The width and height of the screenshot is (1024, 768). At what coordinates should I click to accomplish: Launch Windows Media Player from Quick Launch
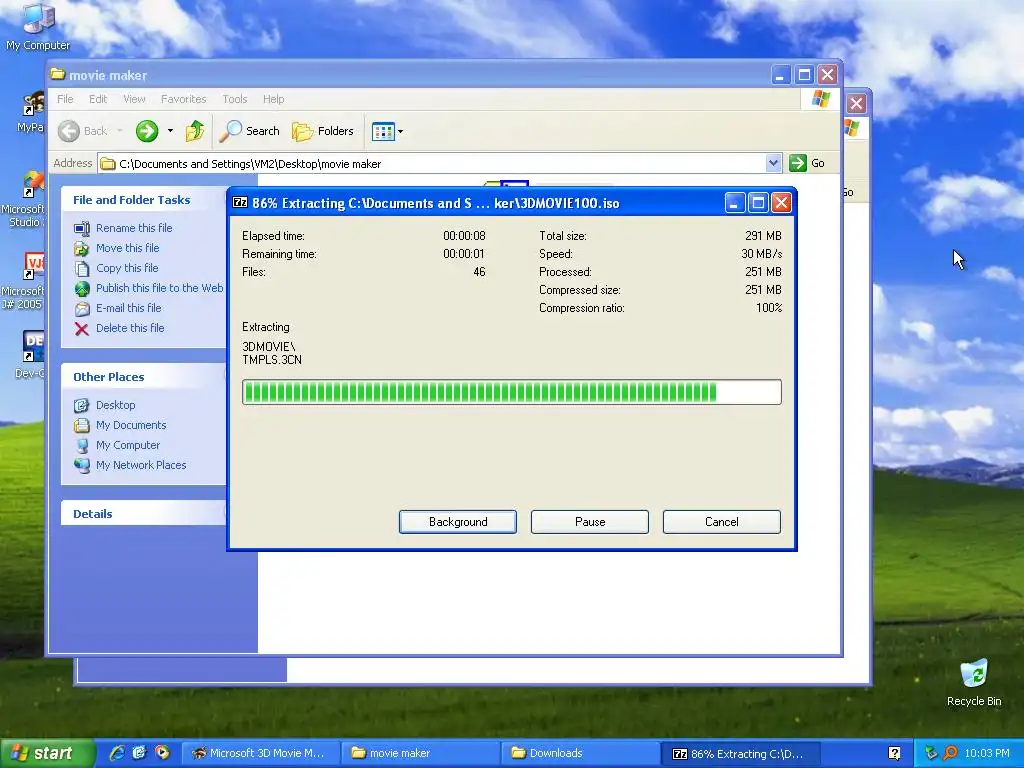[x=163, y=753]
